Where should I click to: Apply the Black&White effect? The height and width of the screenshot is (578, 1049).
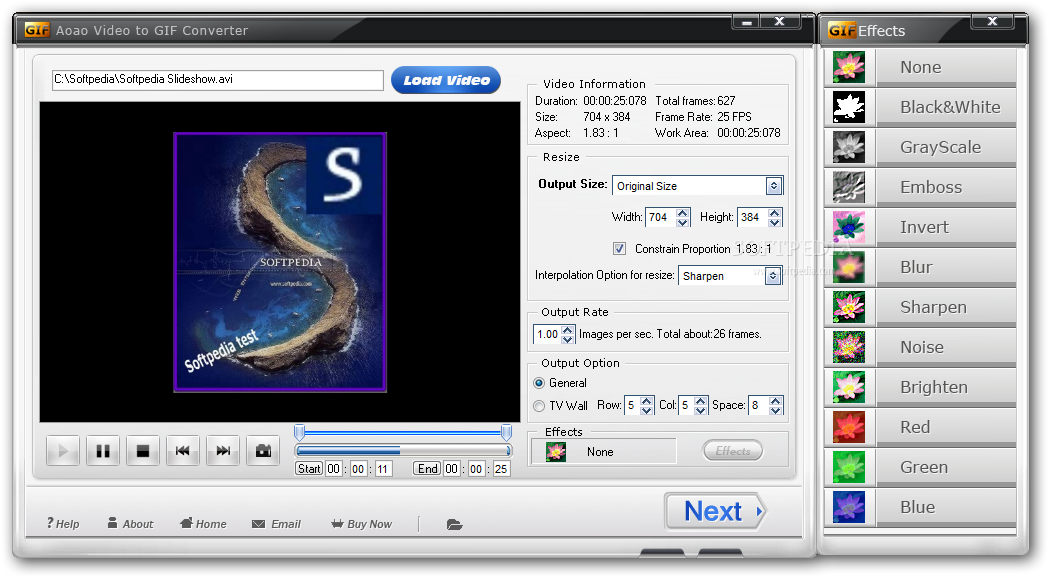[x=946, y=107]
